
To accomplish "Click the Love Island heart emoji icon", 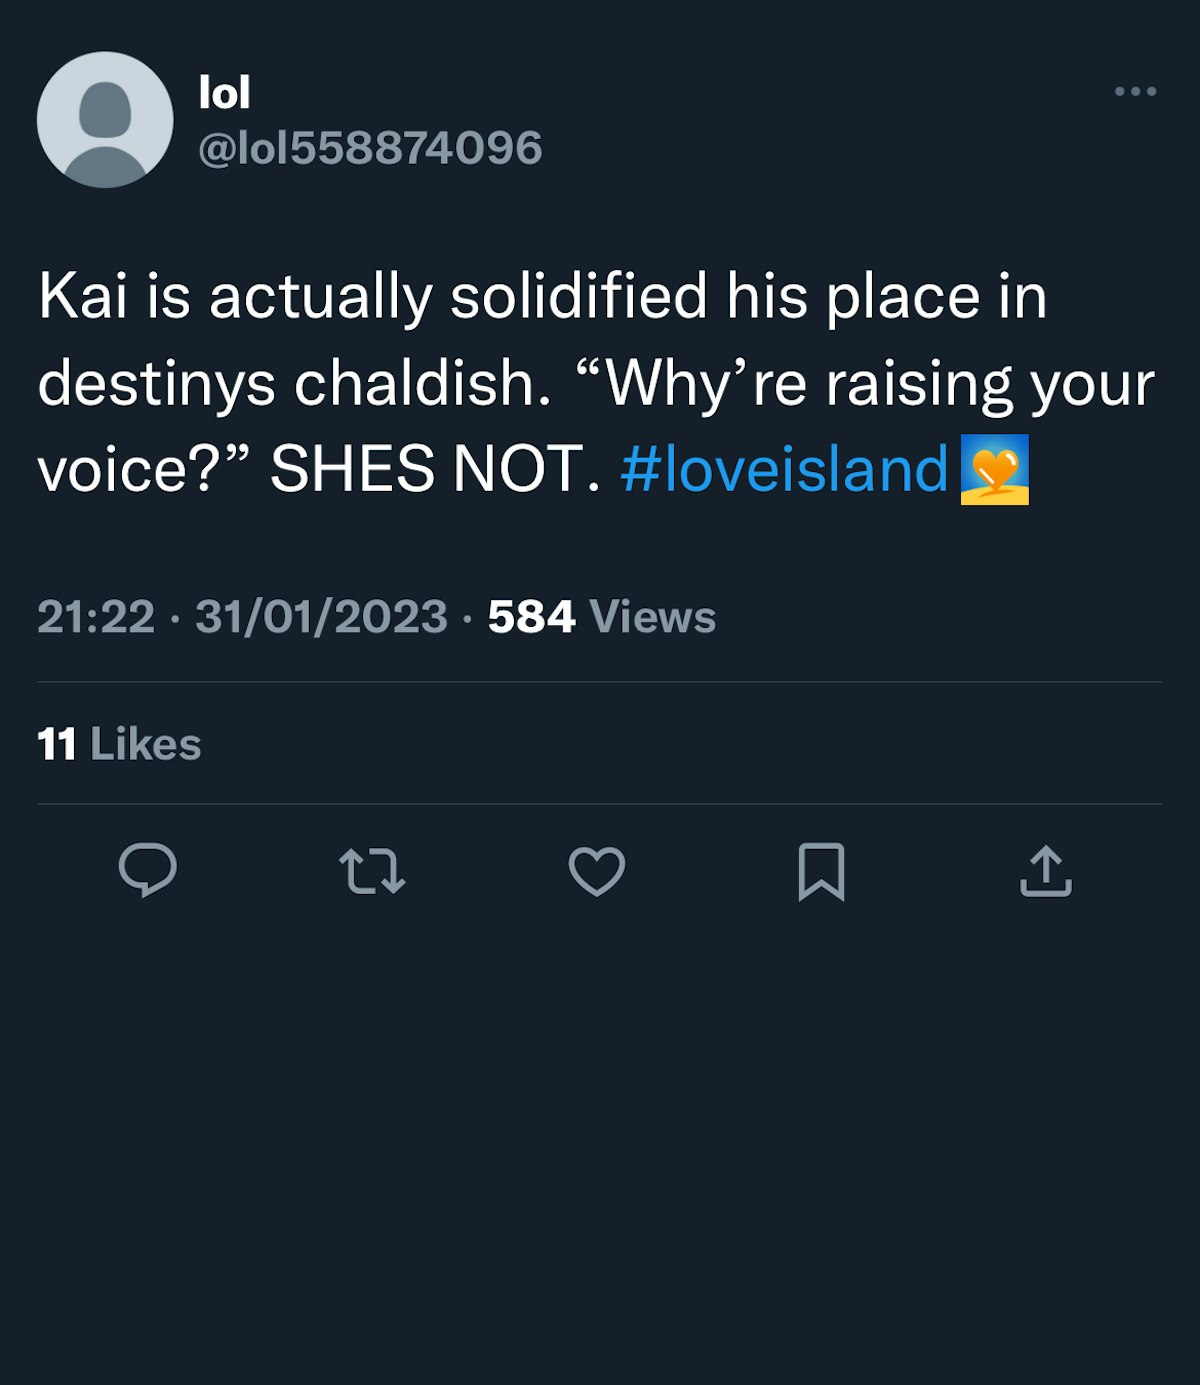I will tap(994, 469).
